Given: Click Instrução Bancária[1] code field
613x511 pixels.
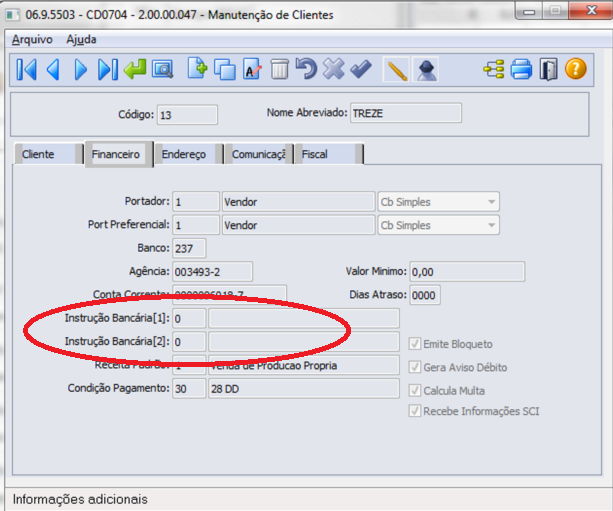Looking at the screenshot, I should [189, 318].
